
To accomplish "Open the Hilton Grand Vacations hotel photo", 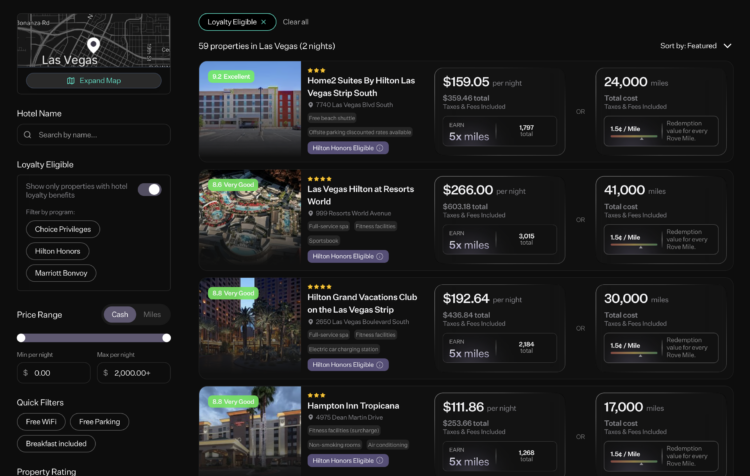I will point(250,328).
